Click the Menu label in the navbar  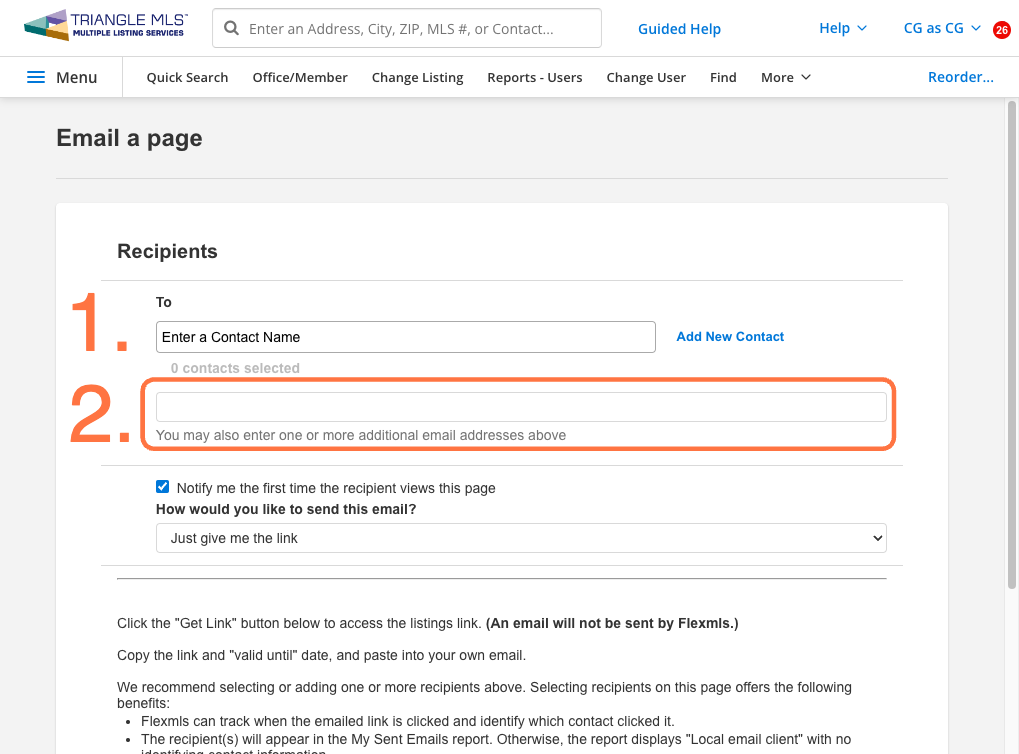77,77
